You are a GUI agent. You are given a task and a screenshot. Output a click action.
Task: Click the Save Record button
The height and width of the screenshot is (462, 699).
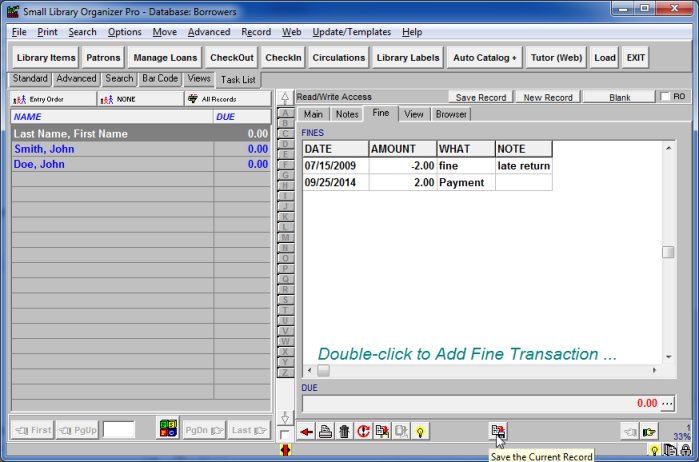(x=481, y=97)
